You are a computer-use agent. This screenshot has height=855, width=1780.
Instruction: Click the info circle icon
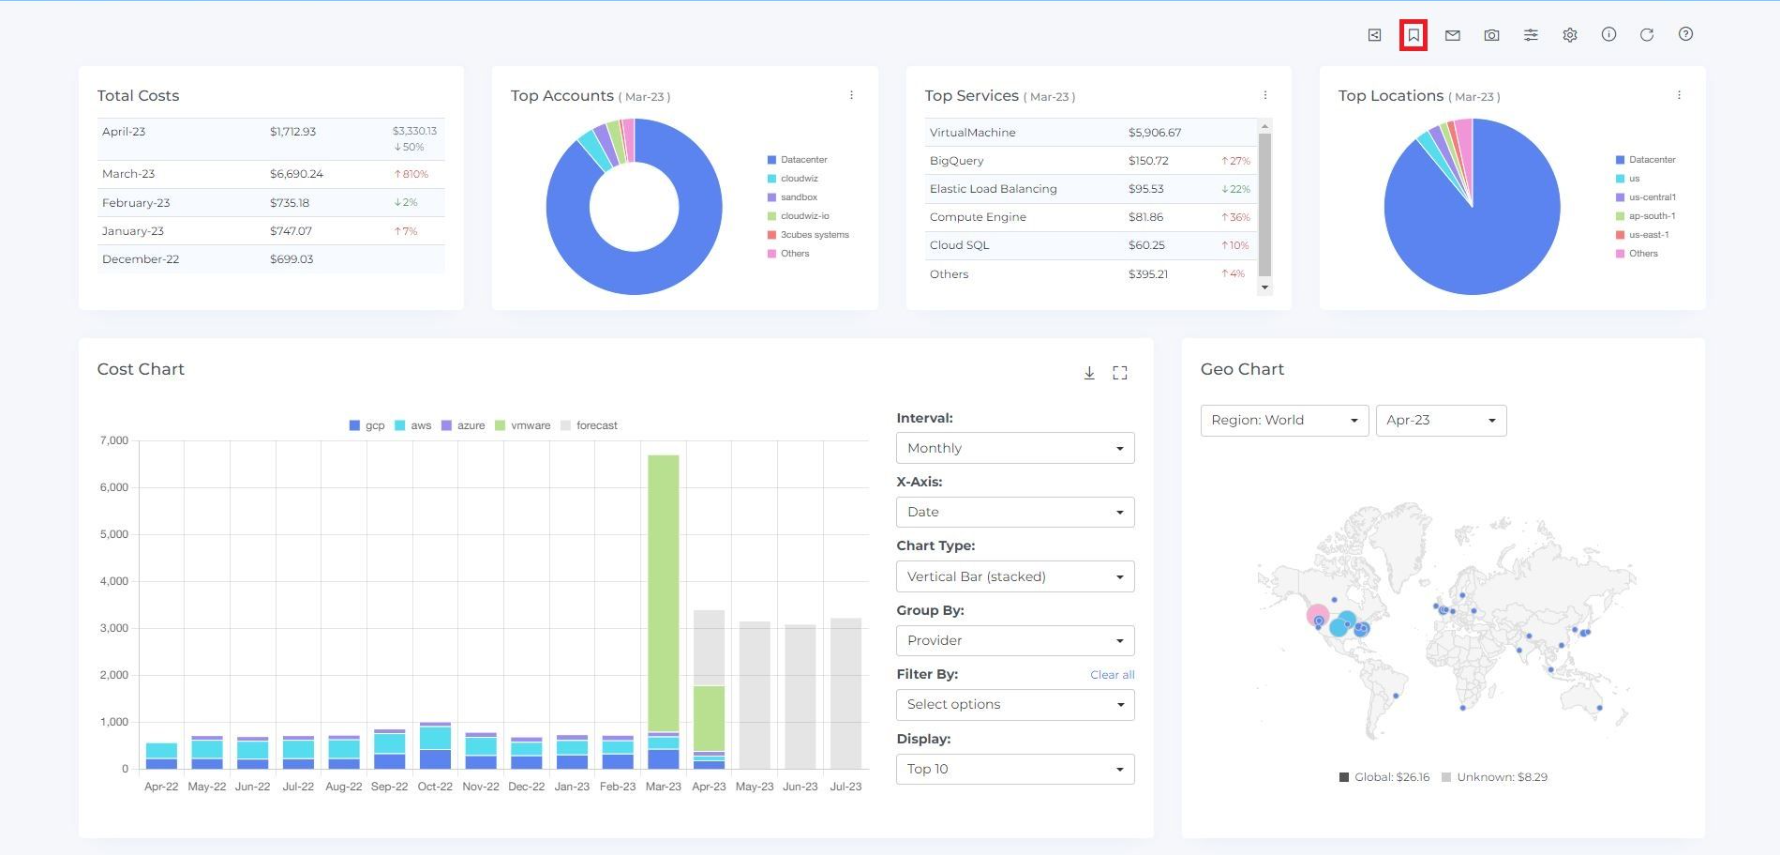click(1609, 34)
